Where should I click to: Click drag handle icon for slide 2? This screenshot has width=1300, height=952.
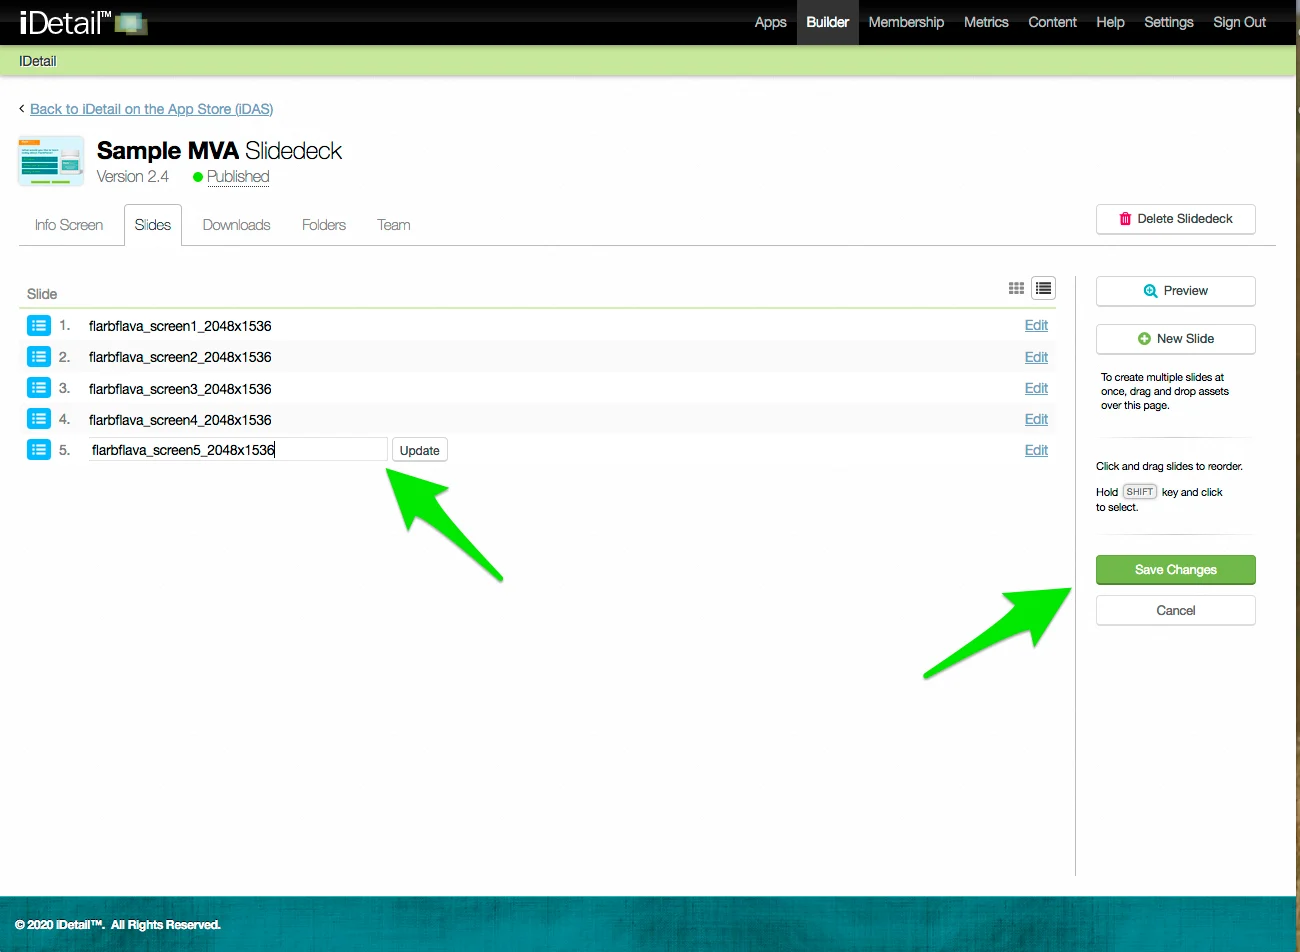[x=39, y=356]
